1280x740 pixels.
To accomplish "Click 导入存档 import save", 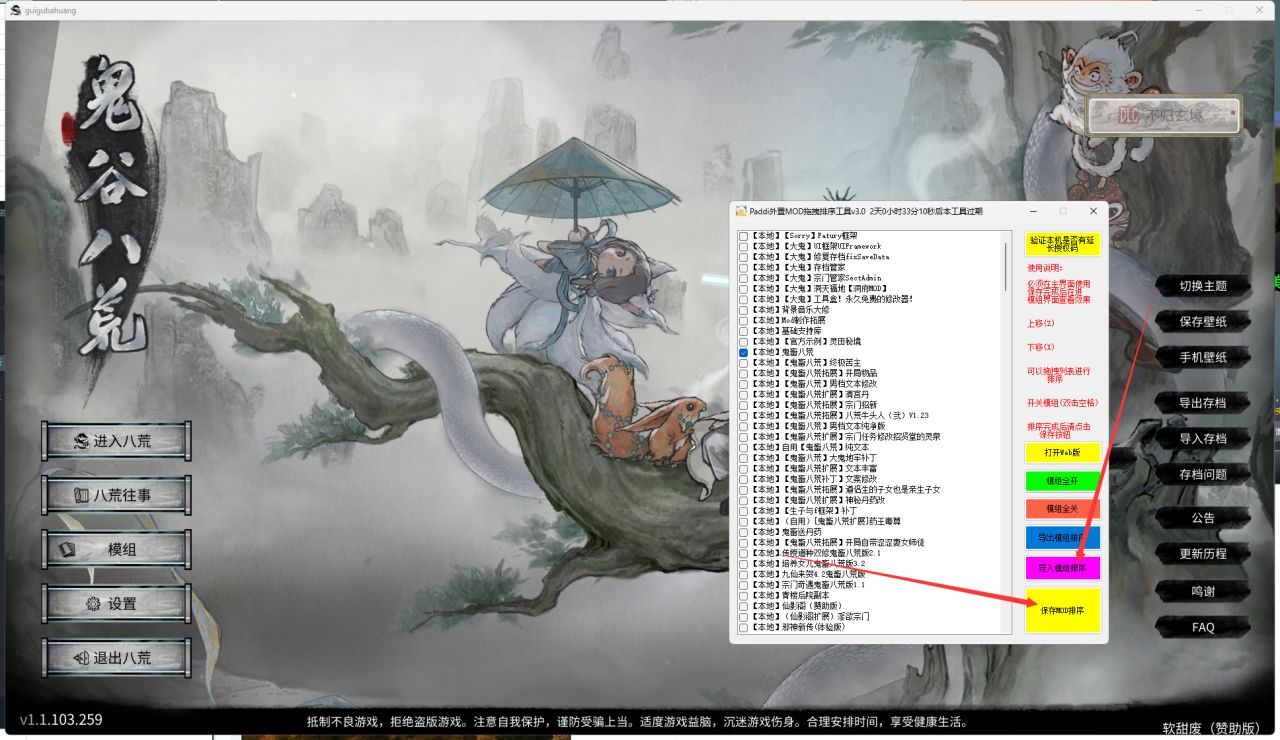I will (x=1203, y=438).
